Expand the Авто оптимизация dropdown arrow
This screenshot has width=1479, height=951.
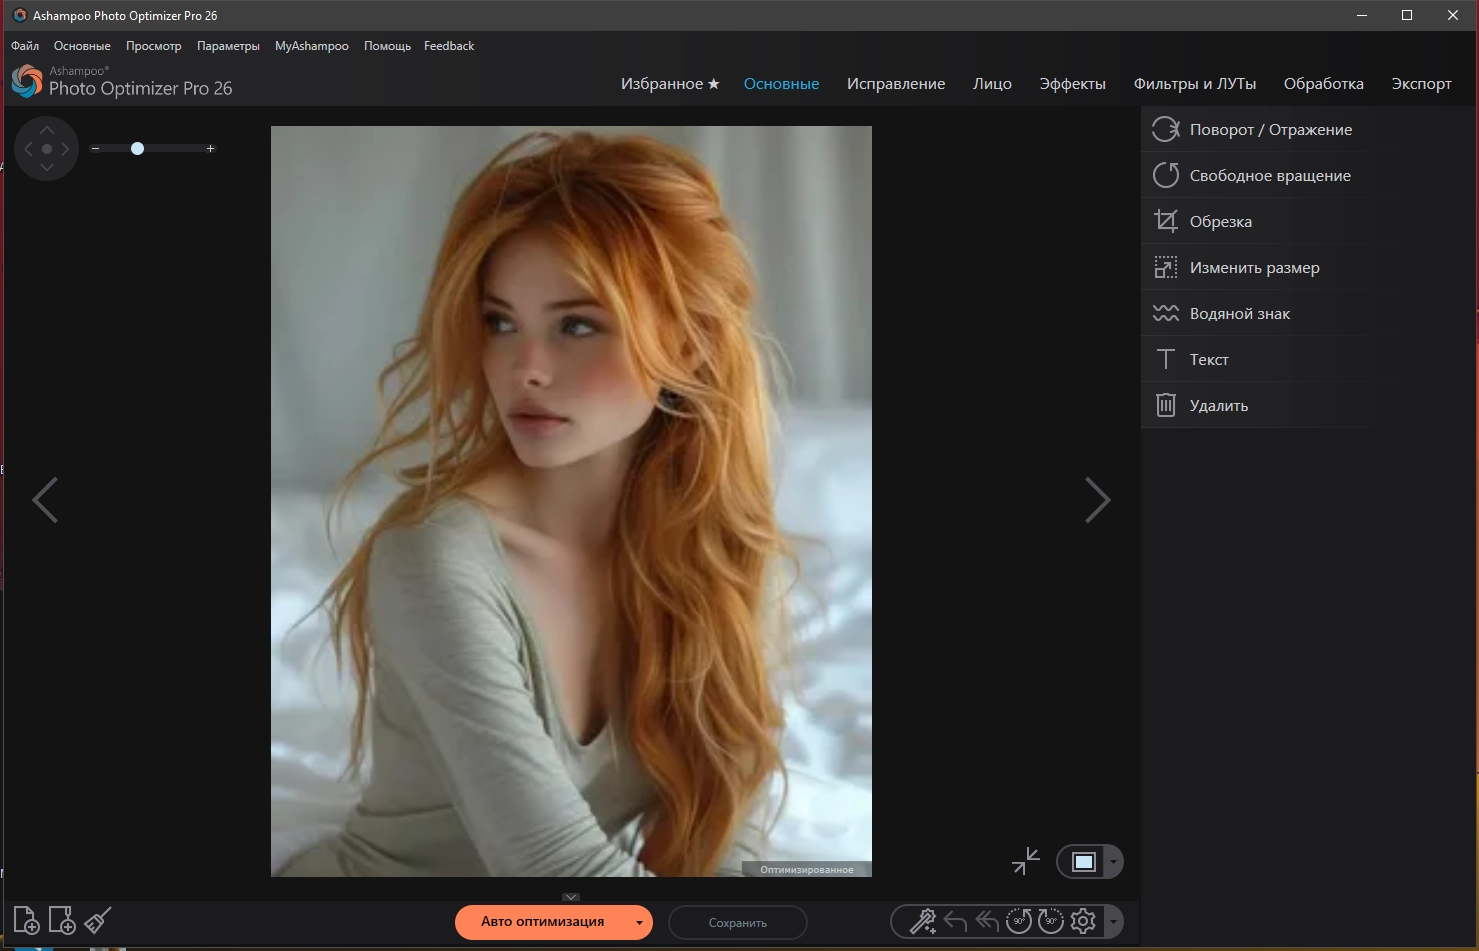639,923
